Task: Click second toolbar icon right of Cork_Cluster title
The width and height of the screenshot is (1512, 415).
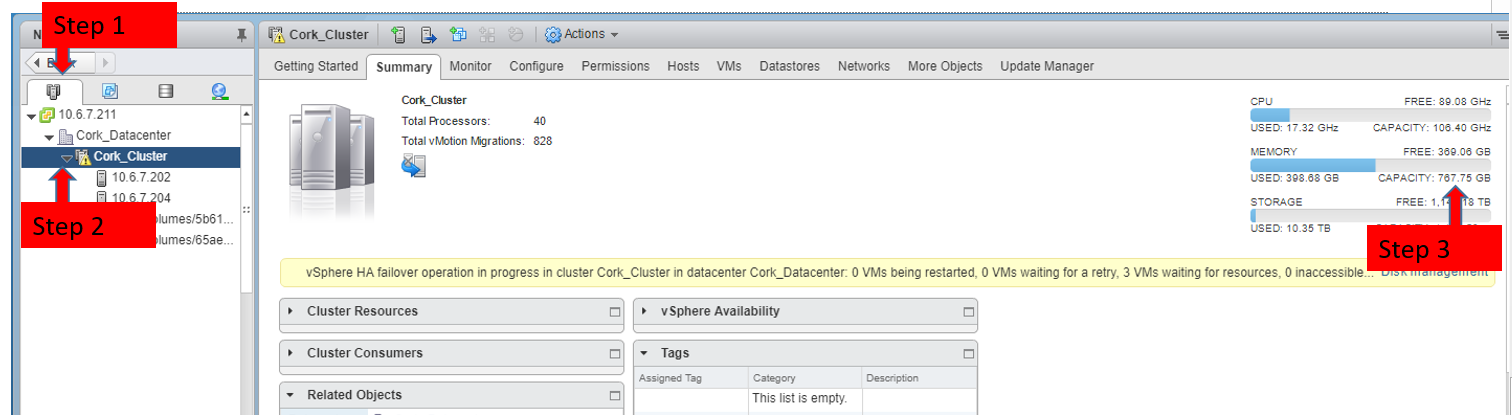Action: [428, 35]
